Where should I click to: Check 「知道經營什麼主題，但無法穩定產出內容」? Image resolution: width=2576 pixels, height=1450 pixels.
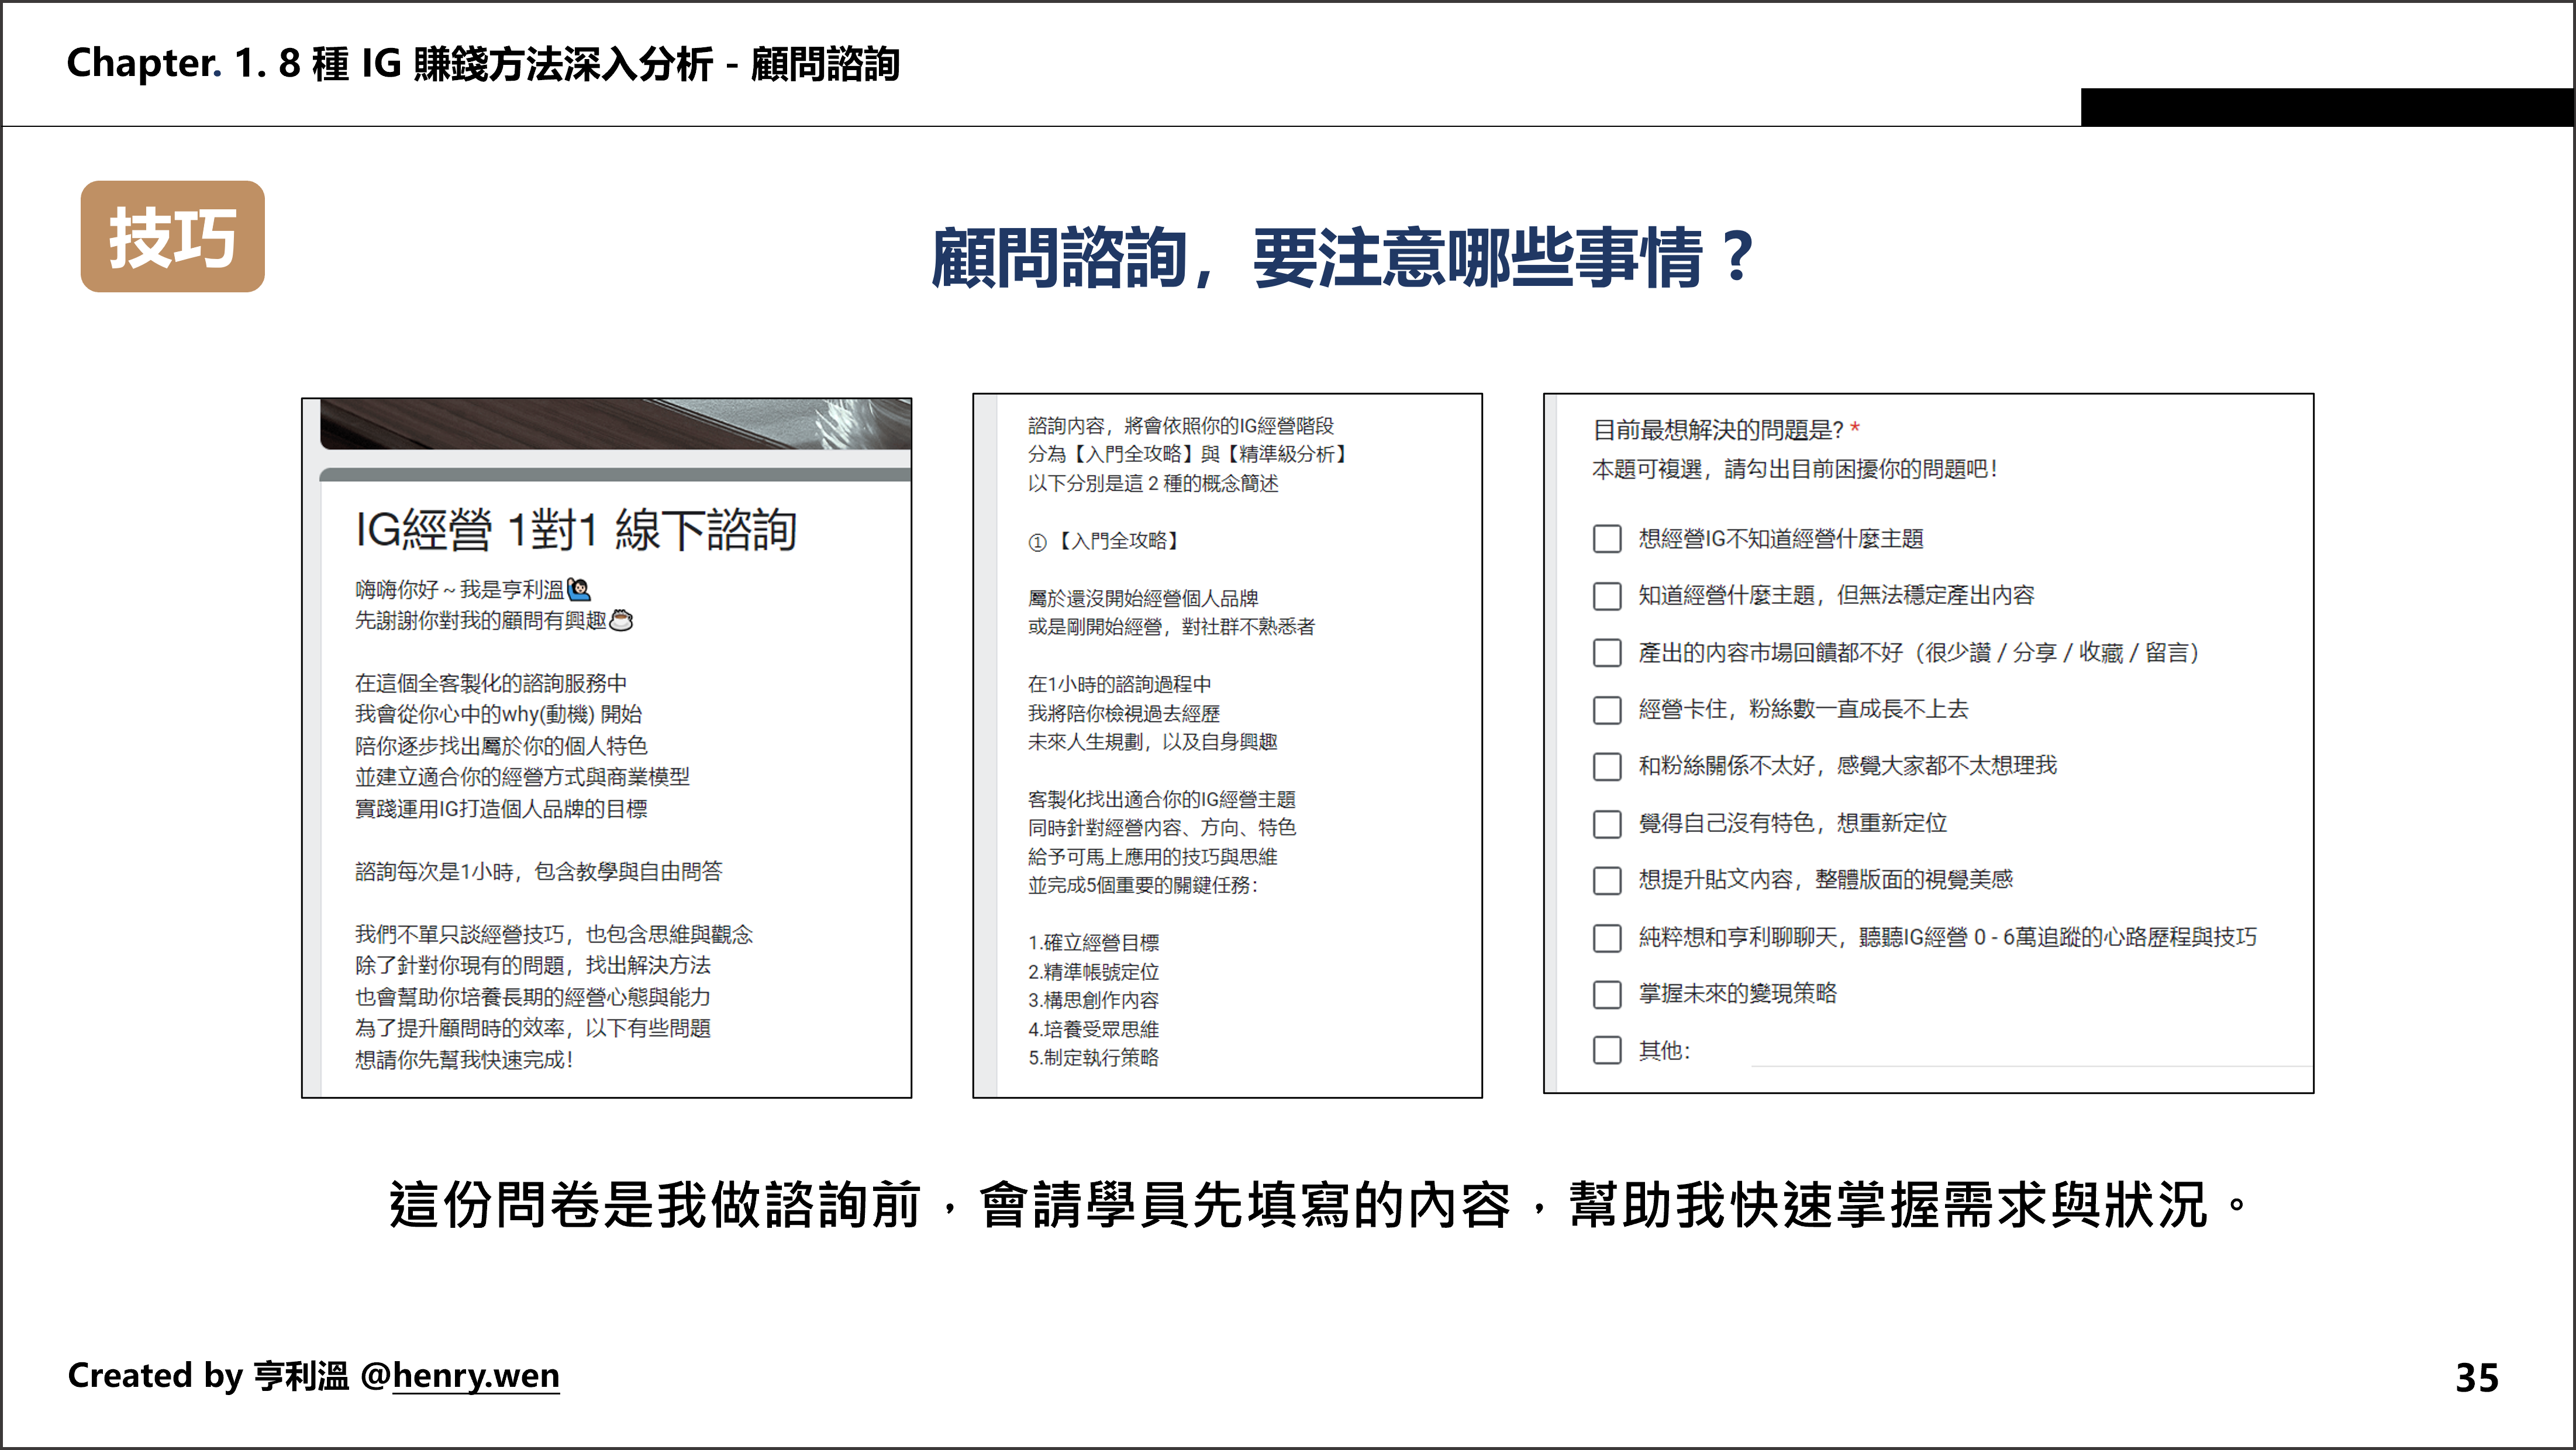point(1608,595)
